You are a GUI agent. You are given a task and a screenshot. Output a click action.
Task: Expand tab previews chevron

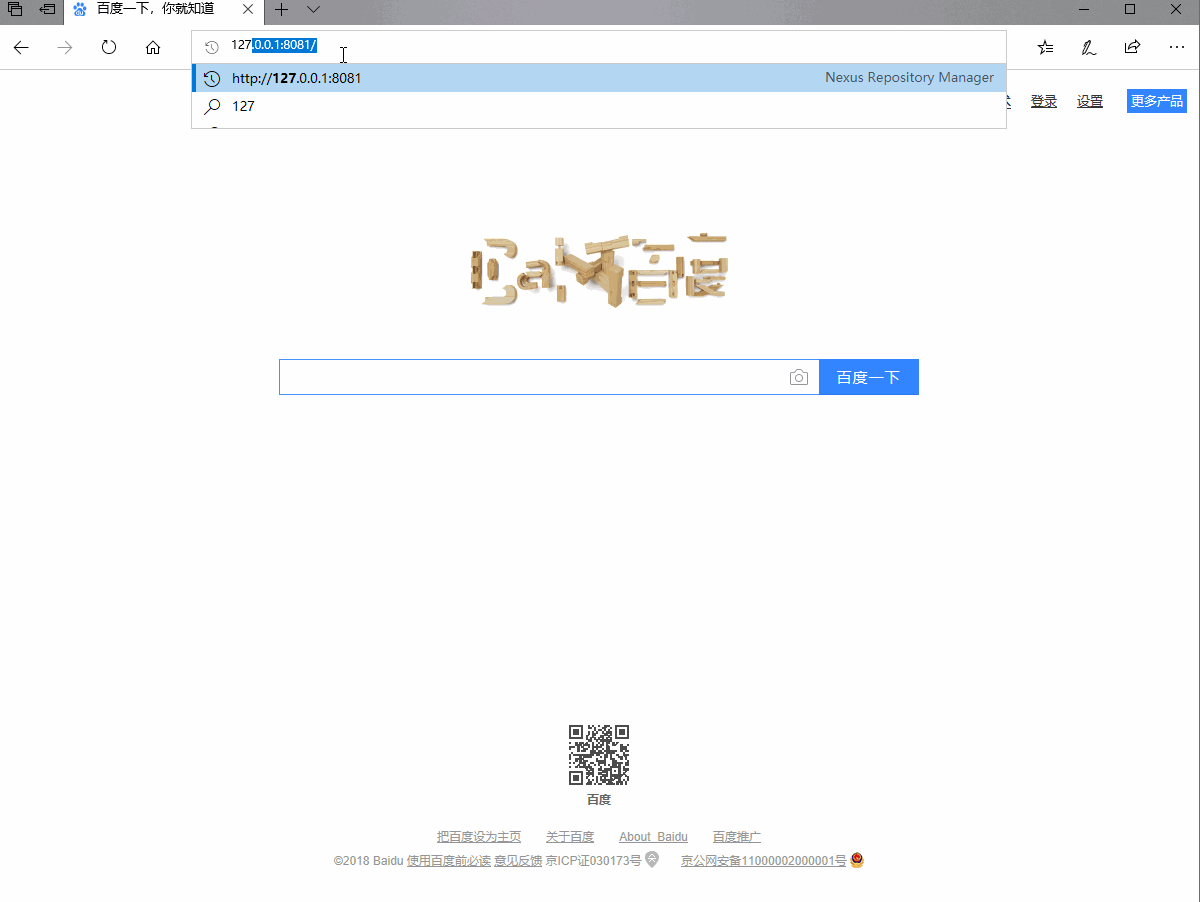(313, 9)
